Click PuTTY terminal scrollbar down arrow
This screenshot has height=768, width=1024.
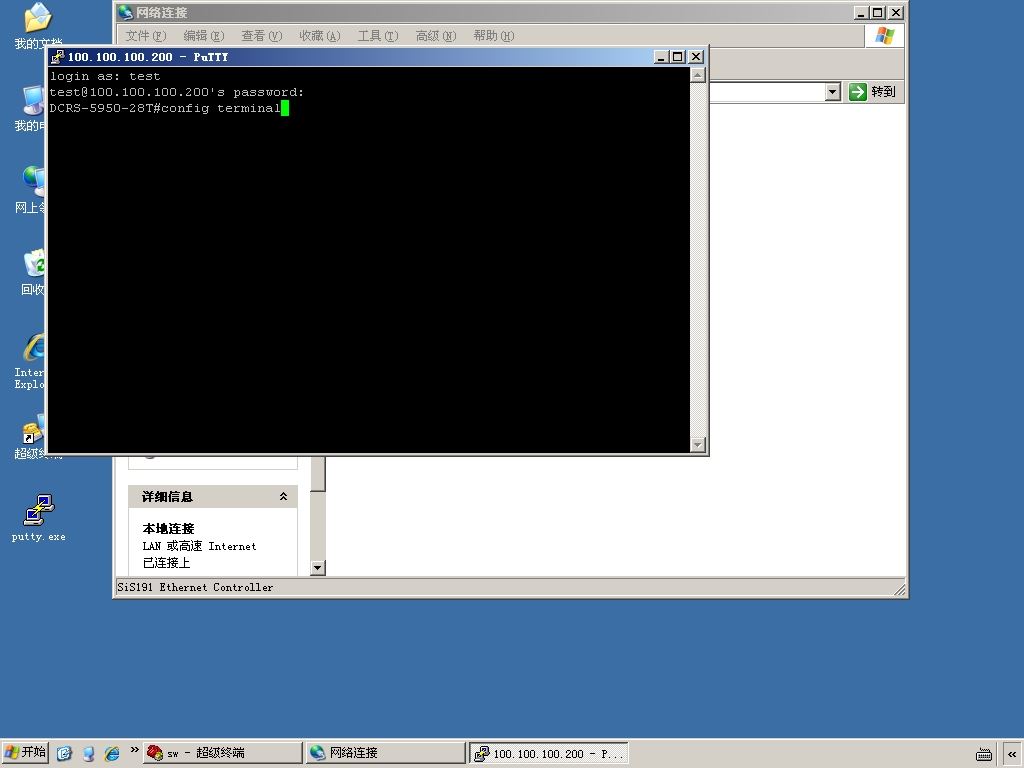point(697,445)
